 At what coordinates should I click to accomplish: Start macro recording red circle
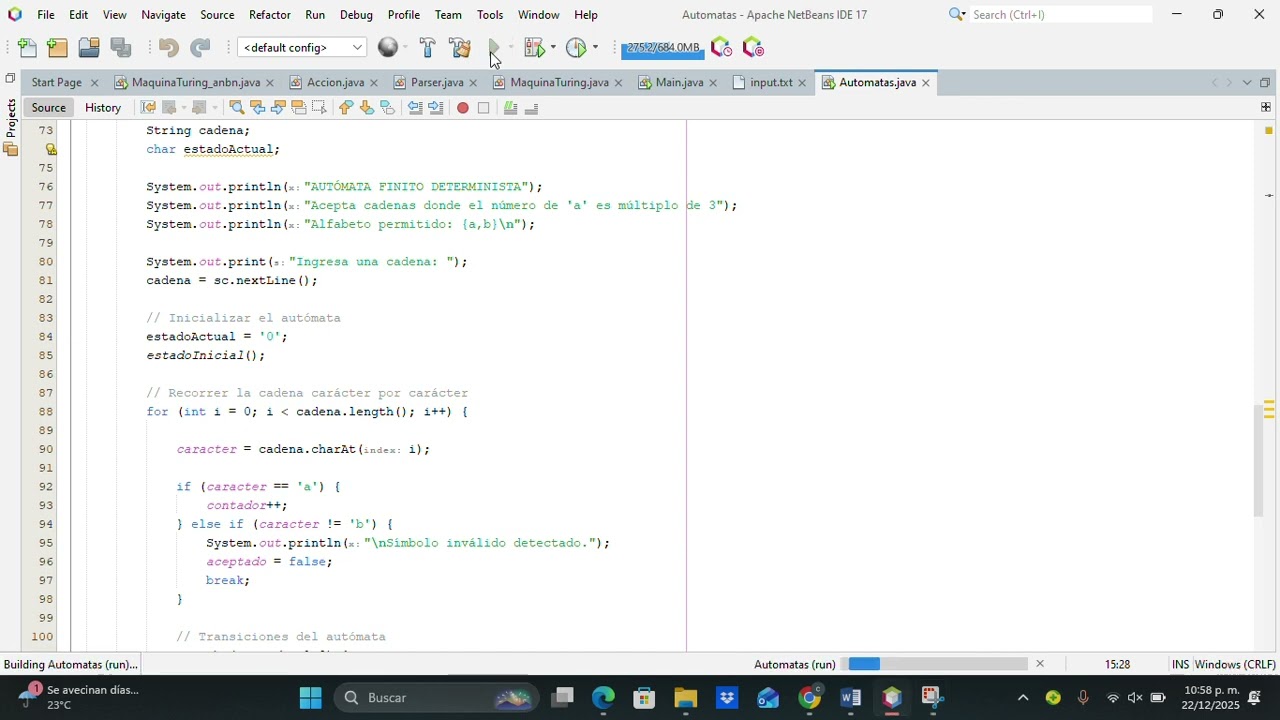[x=462, y=107]
